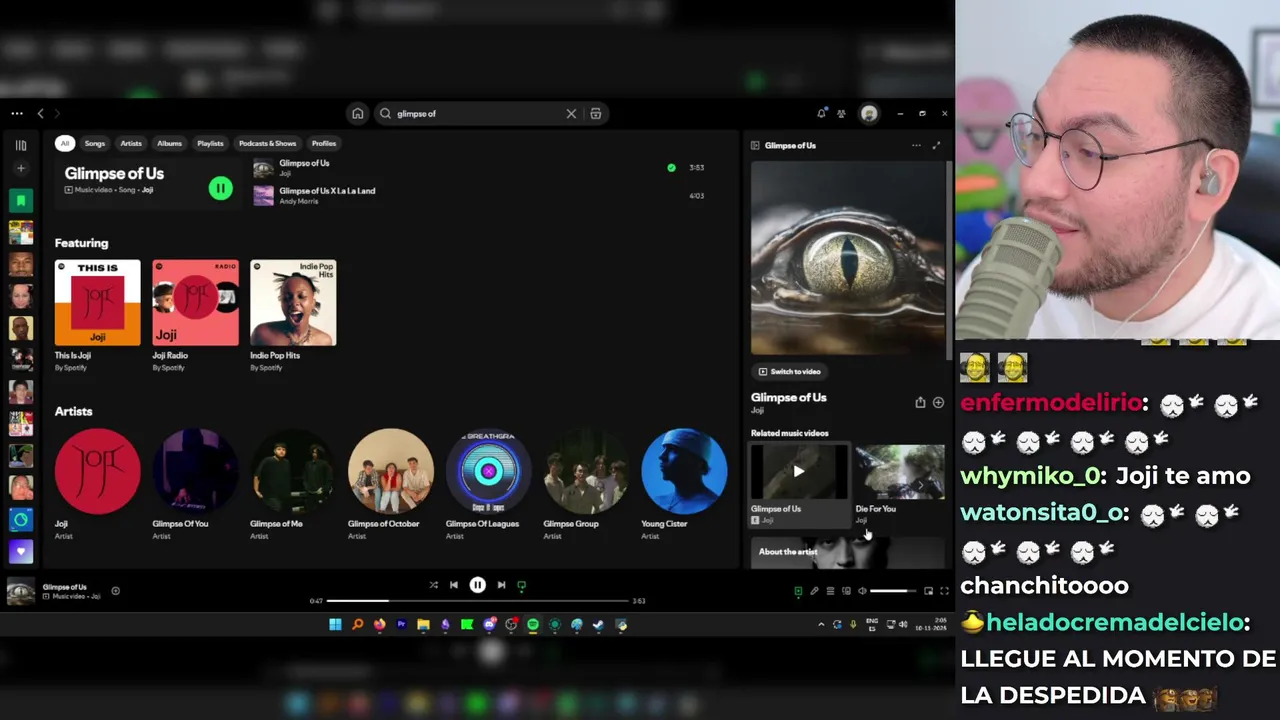The image size is (1280, 720).
Task: Toggle the saved checkmark on Glimpse of Us
Action: [671, 168]
